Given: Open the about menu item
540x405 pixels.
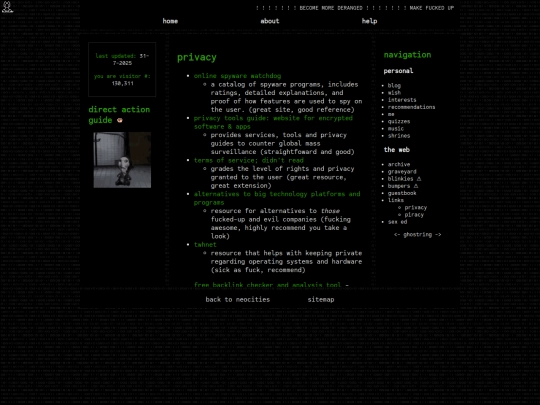Looking at the screenshot, I should 270,21.
